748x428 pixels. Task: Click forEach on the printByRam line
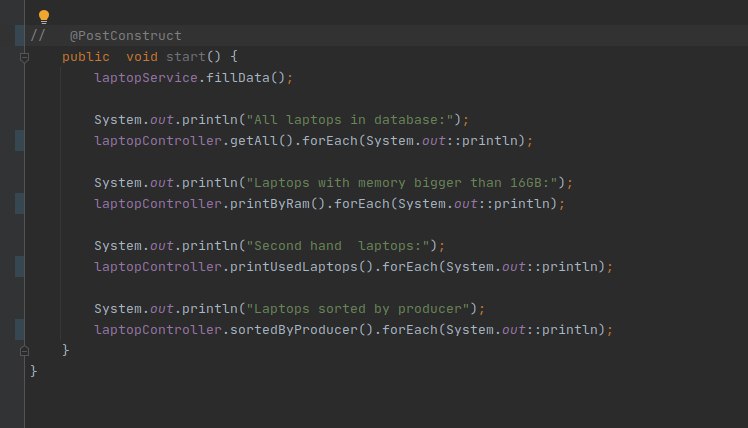(362, 204)
